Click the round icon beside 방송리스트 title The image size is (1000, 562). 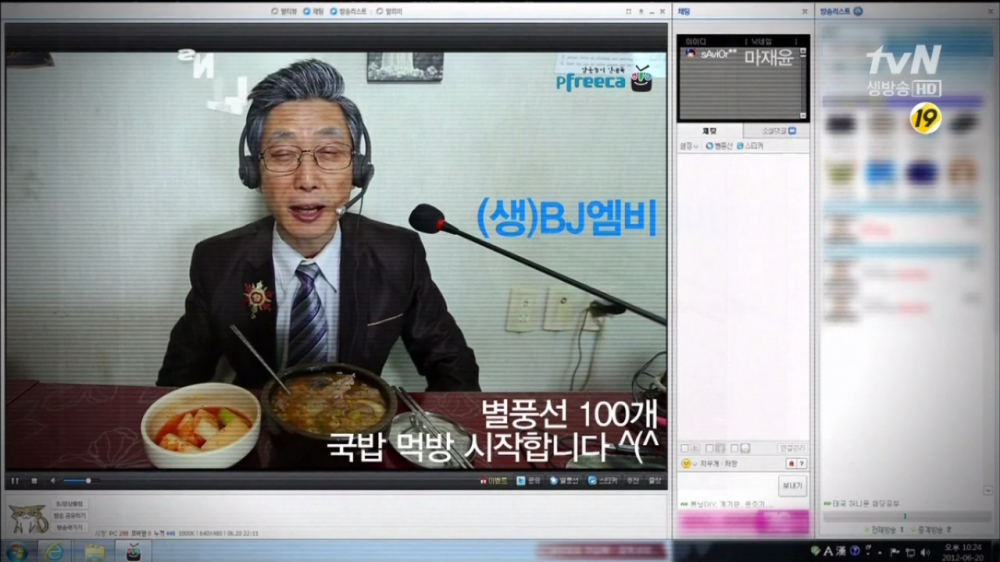tap(858, 11)
